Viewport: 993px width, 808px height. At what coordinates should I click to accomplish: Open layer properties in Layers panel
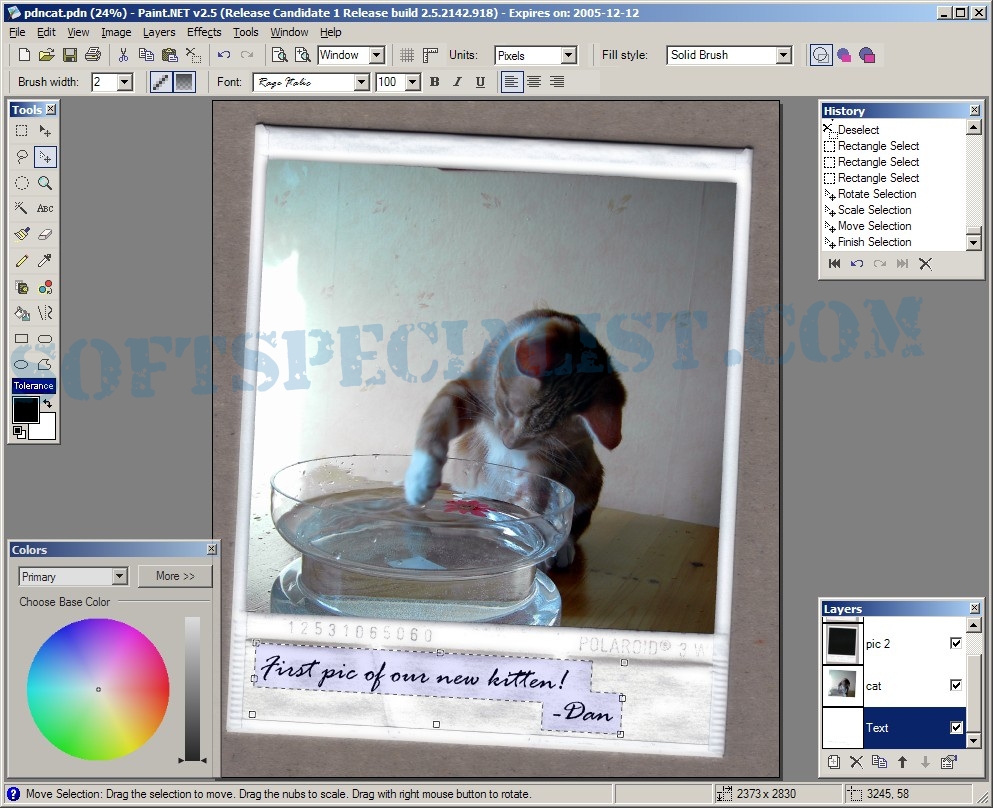[x=949, y=762]
